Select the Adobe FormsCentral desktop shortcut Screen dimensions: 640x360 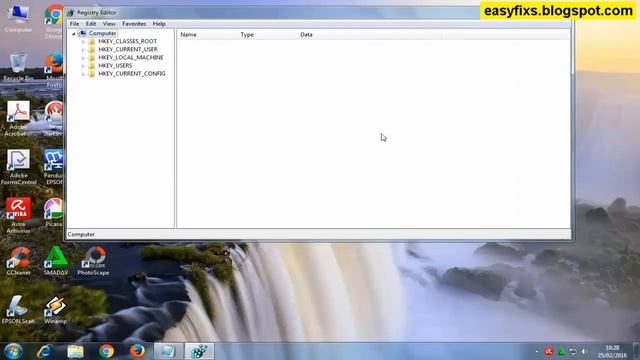coord(18,167)
